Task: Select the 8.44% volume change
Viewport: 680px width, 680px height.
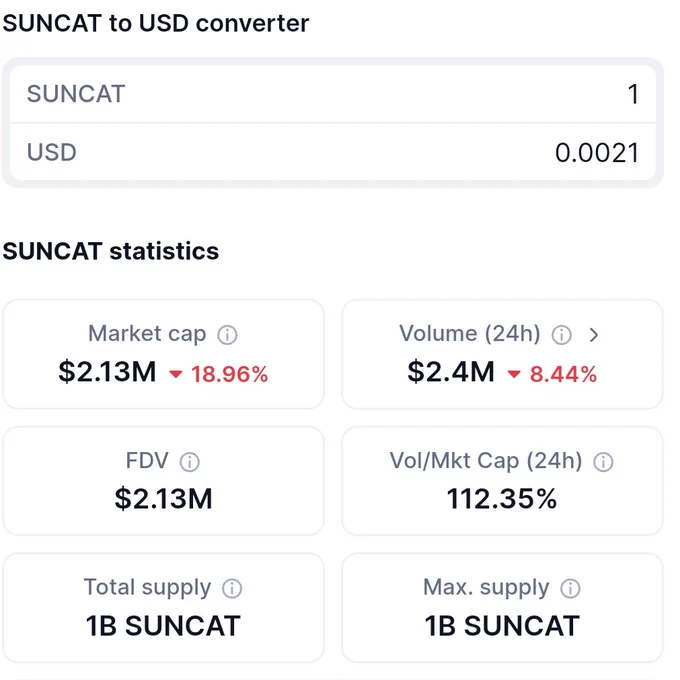Action: pos(563,374)
